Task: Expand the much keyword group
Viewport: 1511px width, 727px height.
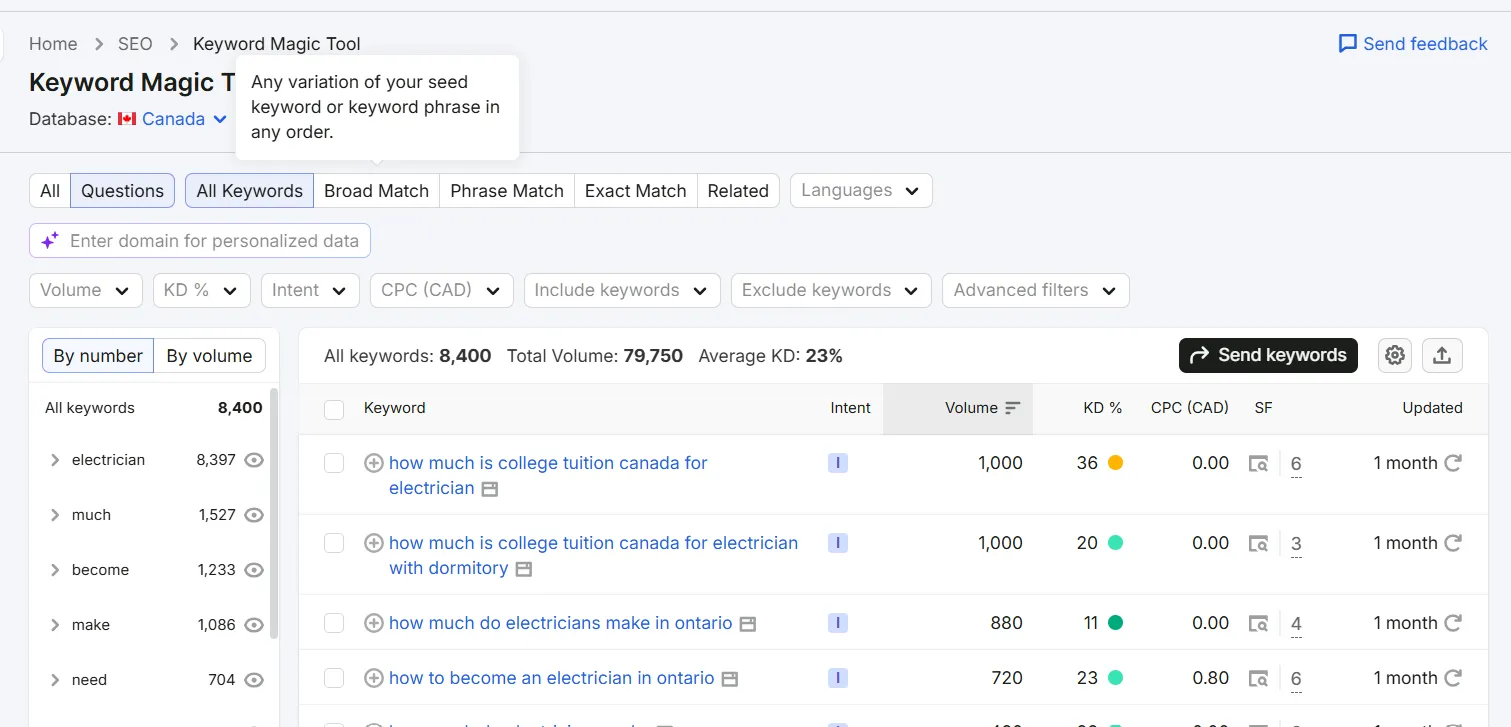Action: pos(55,515)
